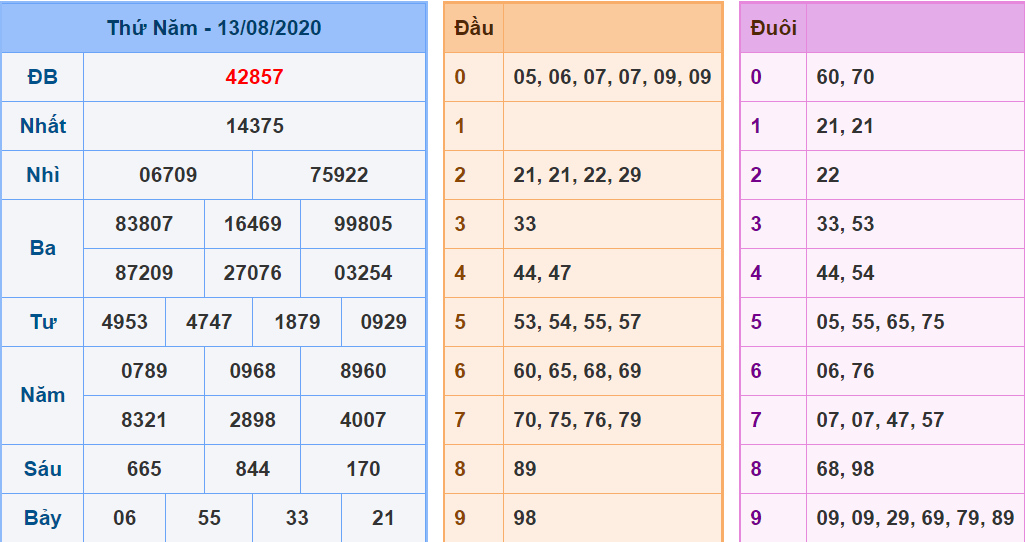Viewport: 1025px width, 542px height.
Task: Select Ba prize number 83807
Action: click(144, 224)
